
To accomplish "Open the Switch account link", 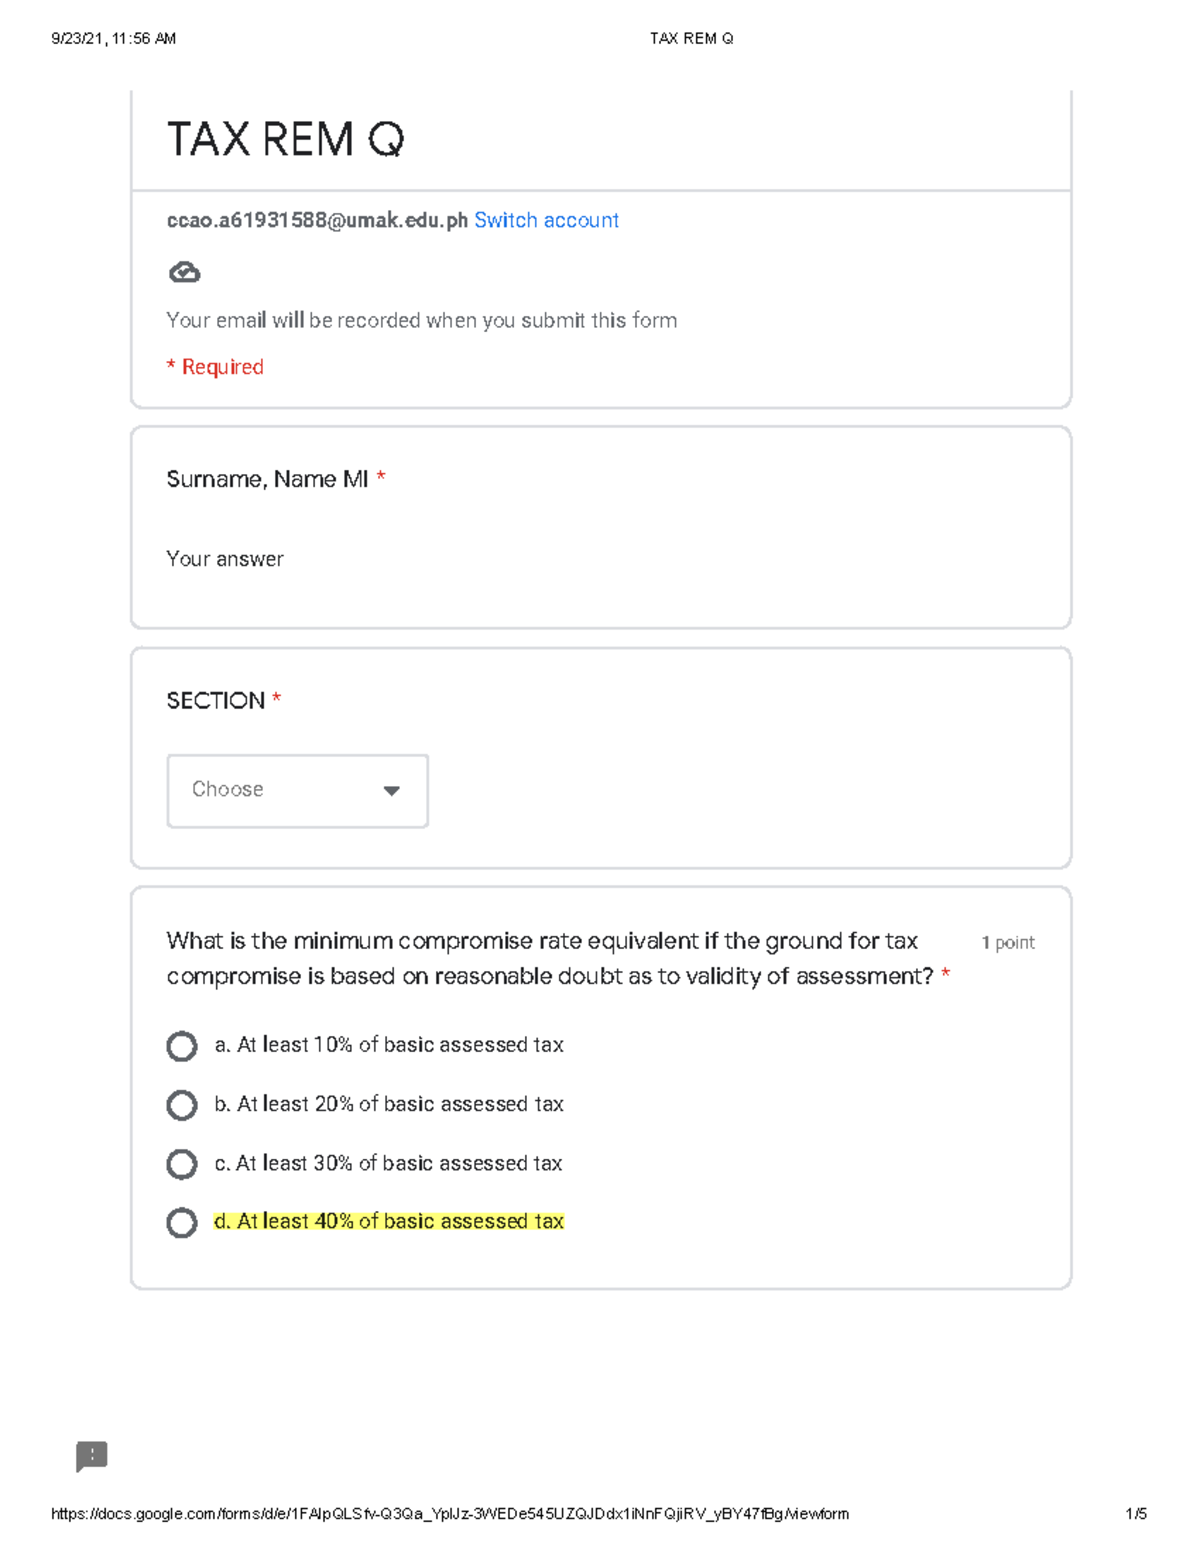I will 547,220.
